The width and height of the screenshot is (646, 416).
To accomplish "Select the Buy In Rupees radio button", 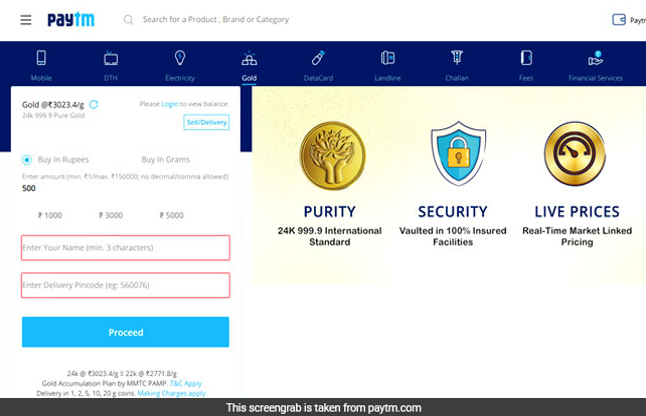I will pos(27,159).
